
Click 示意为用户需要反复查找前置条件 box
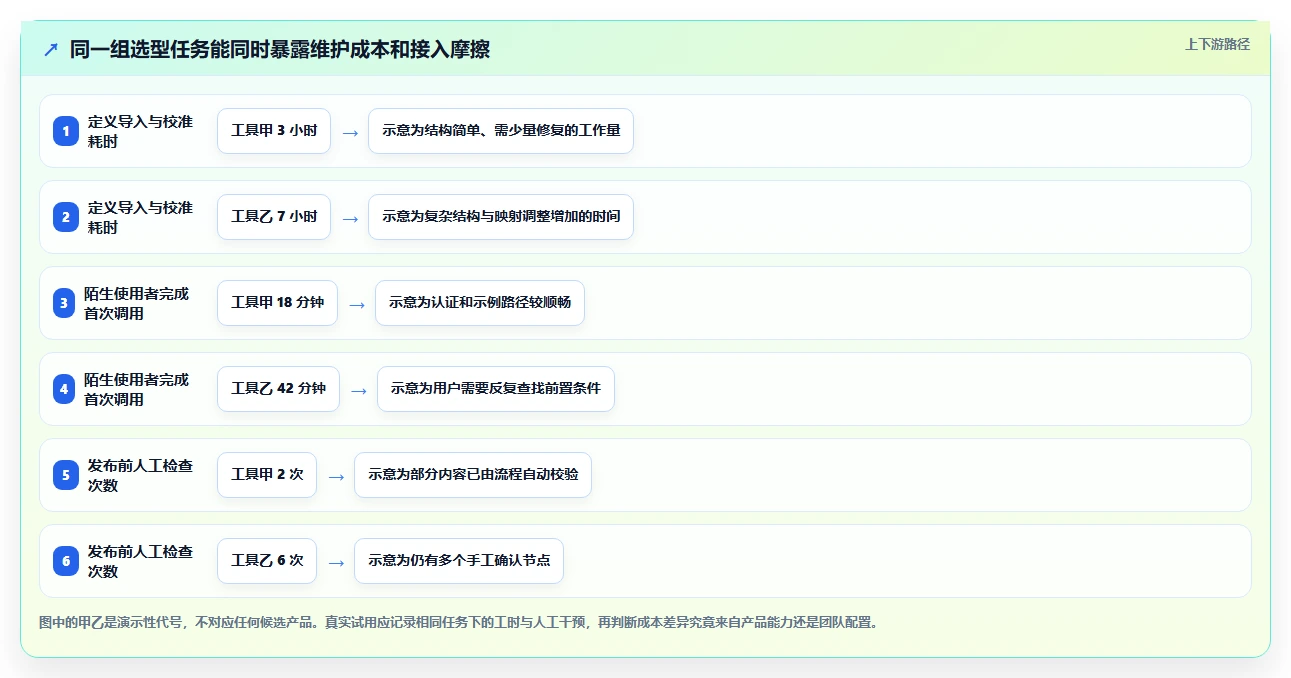tap(496, 389)
